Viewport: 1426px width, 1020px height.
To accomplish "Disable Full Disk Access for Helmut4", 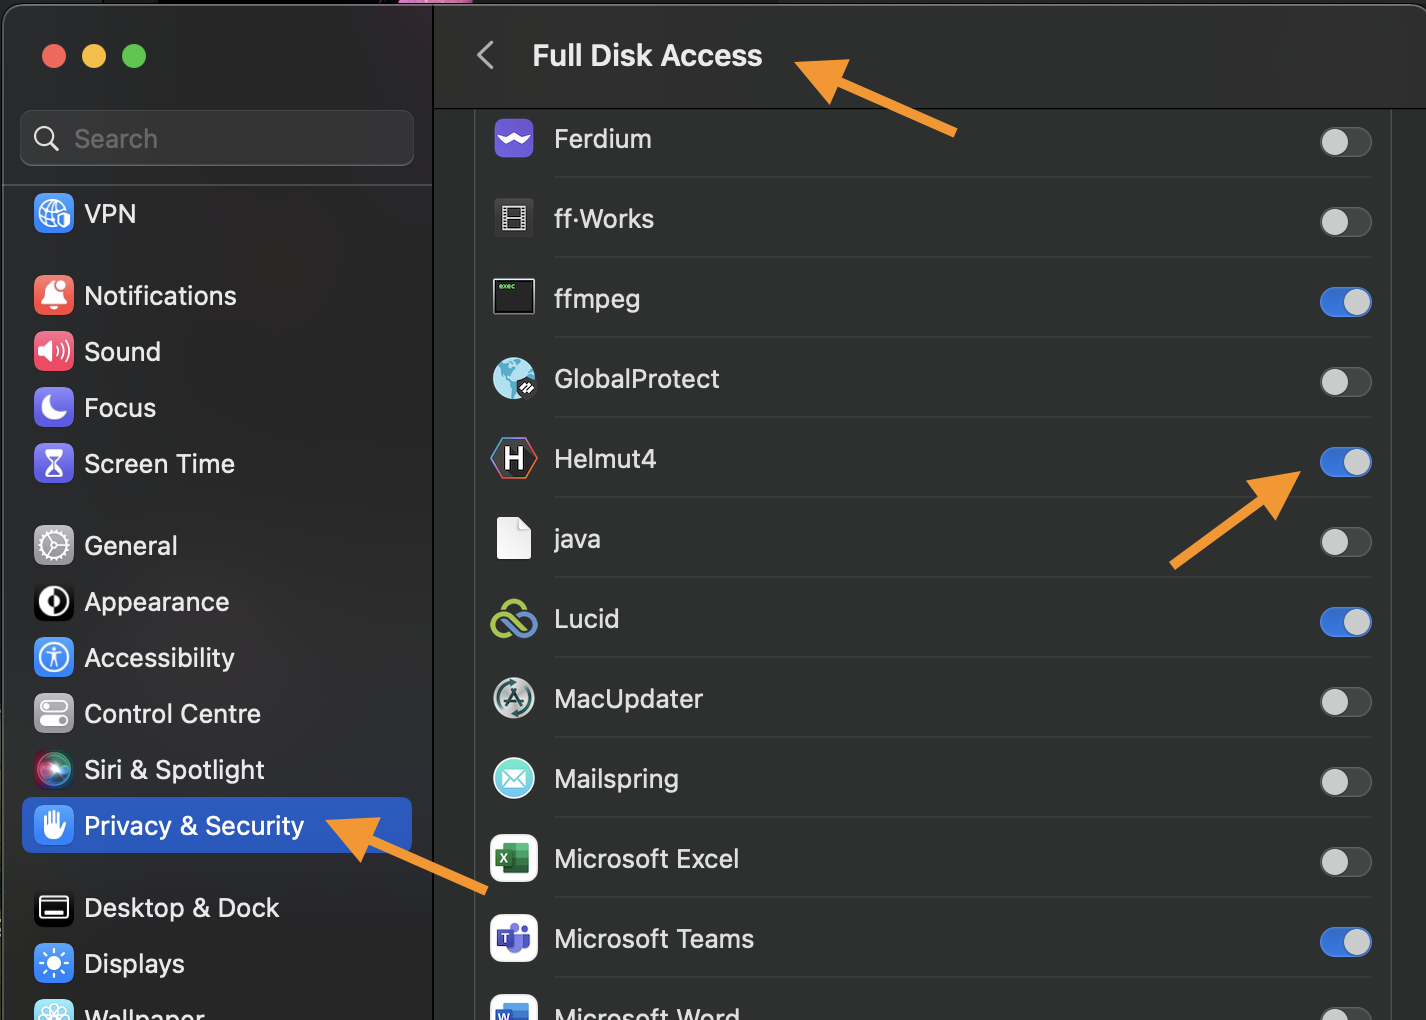I will 1345,462.
